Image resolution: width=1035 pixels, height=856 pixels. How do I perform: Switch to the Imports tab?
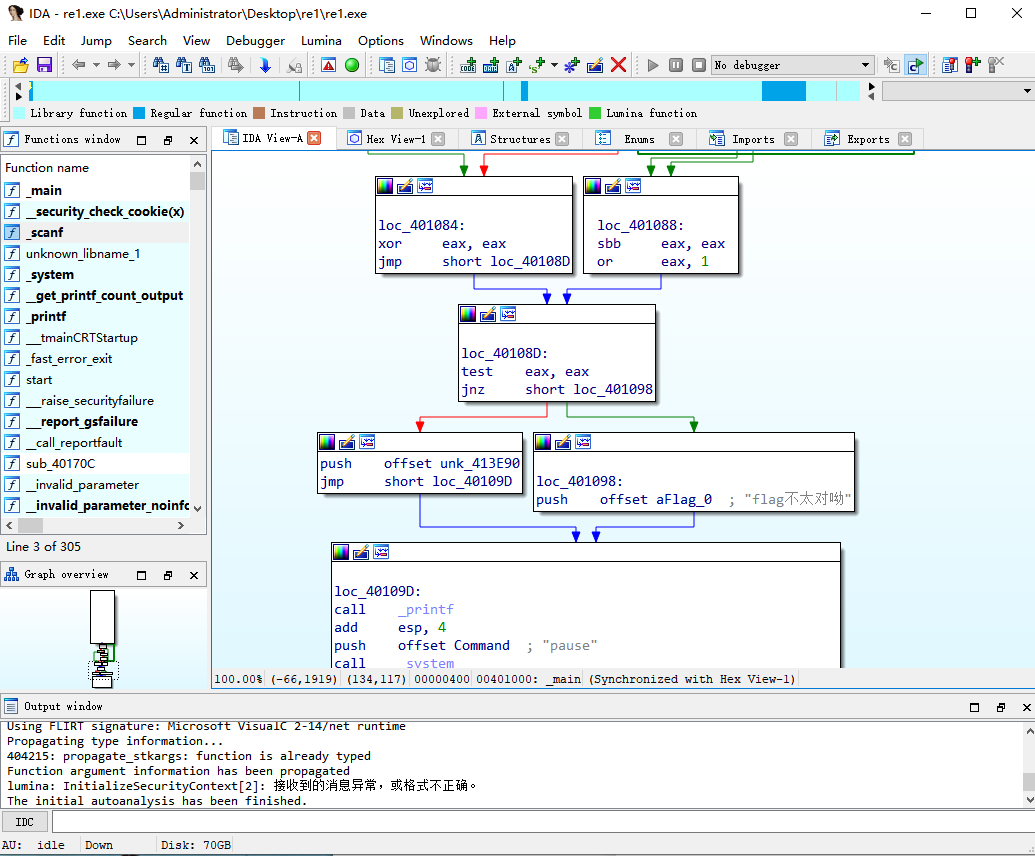752,139
